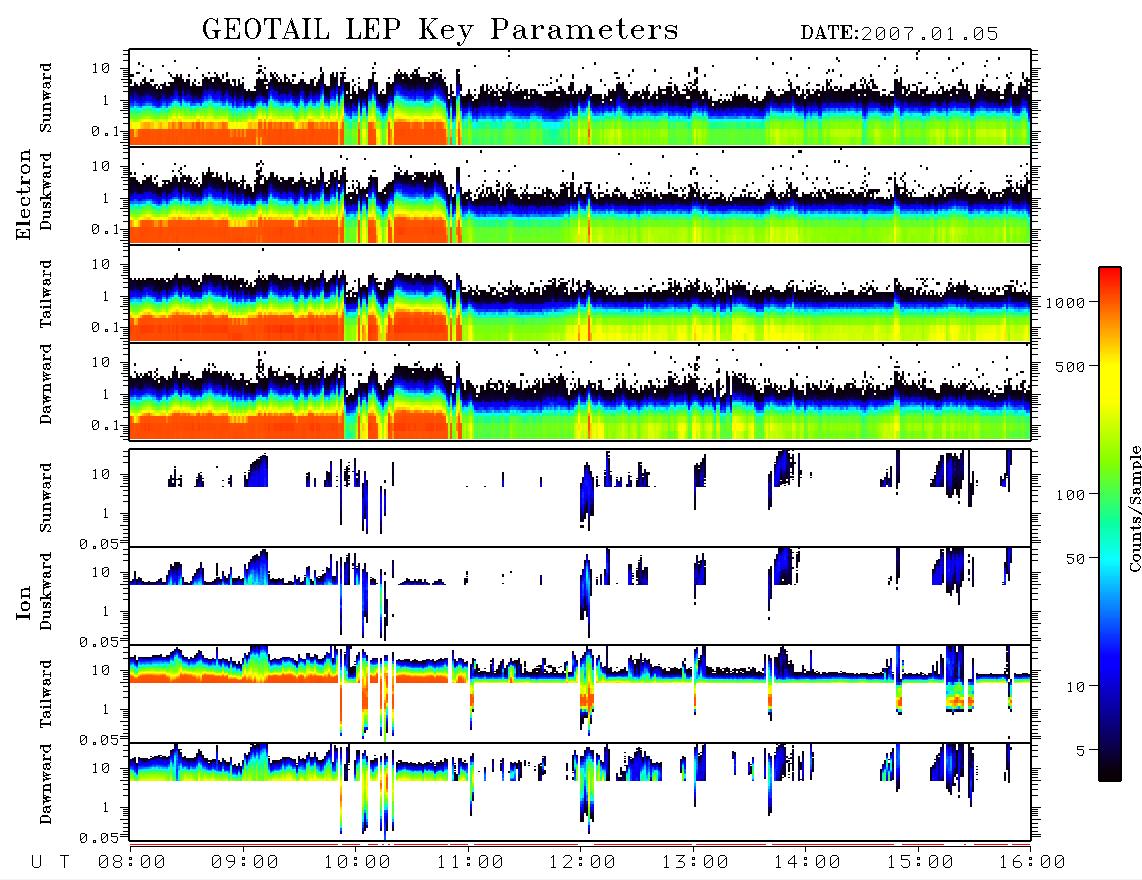Select the 16:00 time axis label

[1032, 863]
